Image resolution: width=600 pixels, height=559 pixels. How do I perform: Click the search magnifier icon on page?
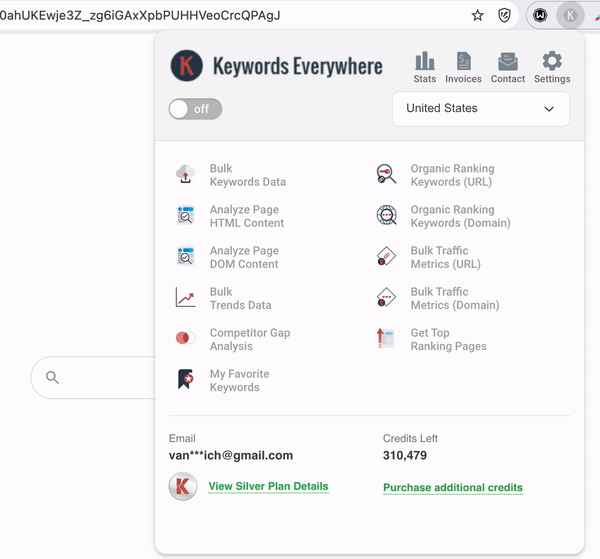tap(52, 377)
